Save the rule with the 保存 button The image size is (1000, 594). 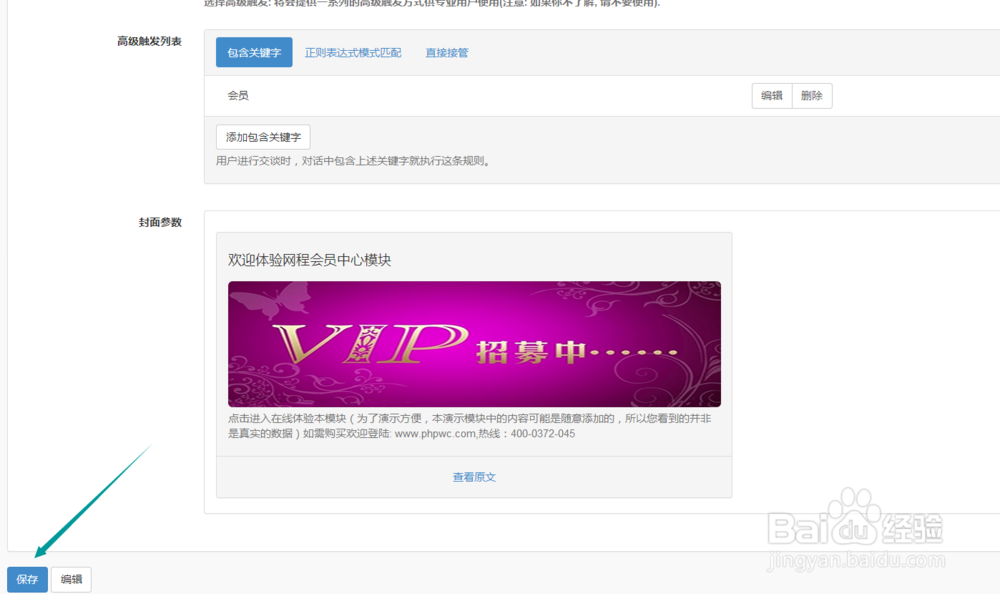pyautogui.click(x=26, y=579)
